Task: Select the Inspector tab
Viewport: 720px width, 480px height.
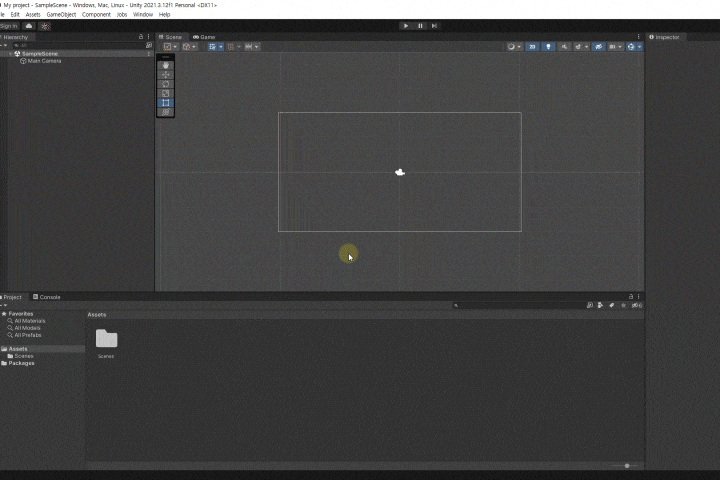Action: [664, 37]
